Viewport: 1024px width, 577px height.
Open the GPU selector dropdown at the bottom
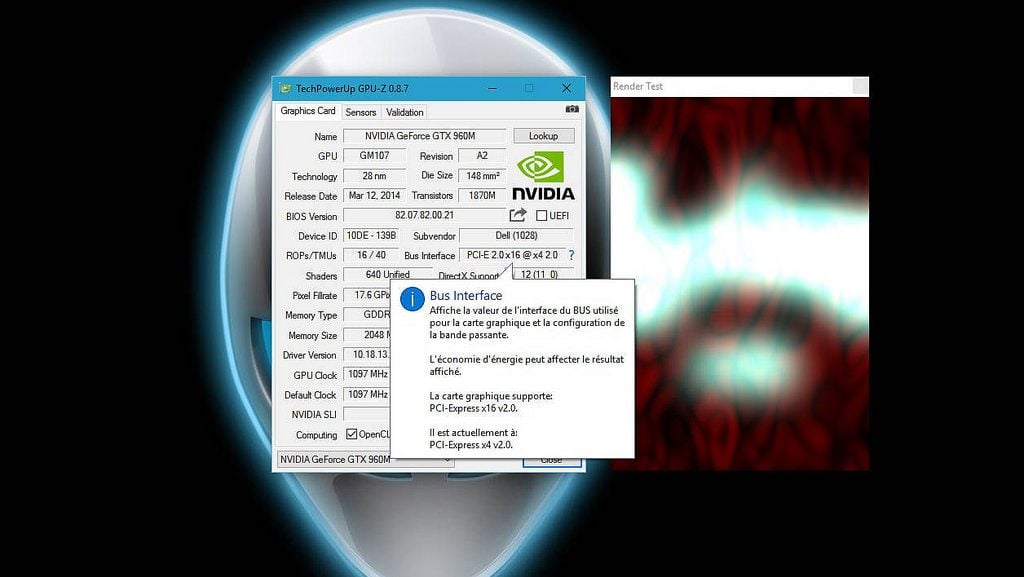click(365, 460)
